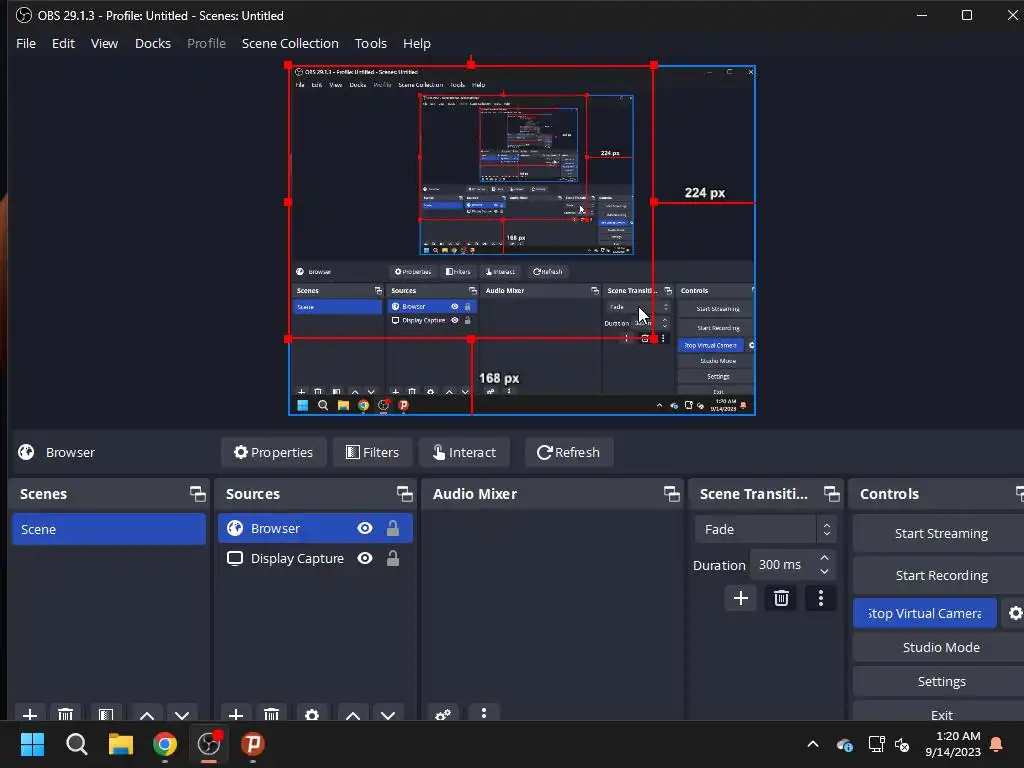Image resolution: width=1024 pixels, height=768 pixels.
Task: Refresh the Browser source
Action: [569, 452]
